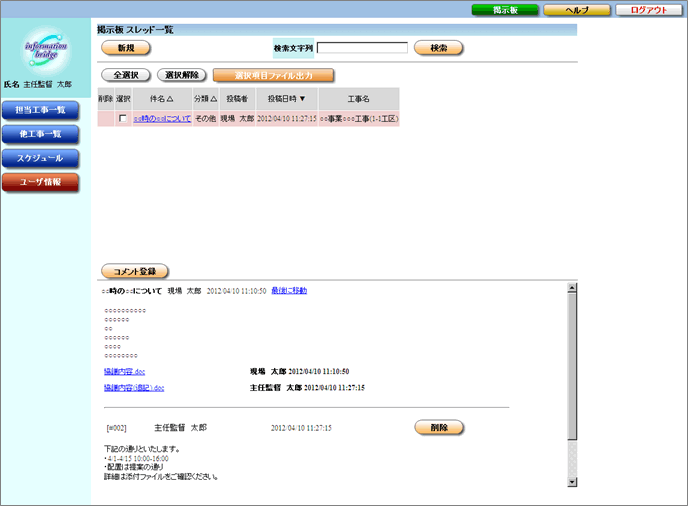688x506 pixels.
Task: Focus the 検索文字列 search text field
Action: [362, 47]
